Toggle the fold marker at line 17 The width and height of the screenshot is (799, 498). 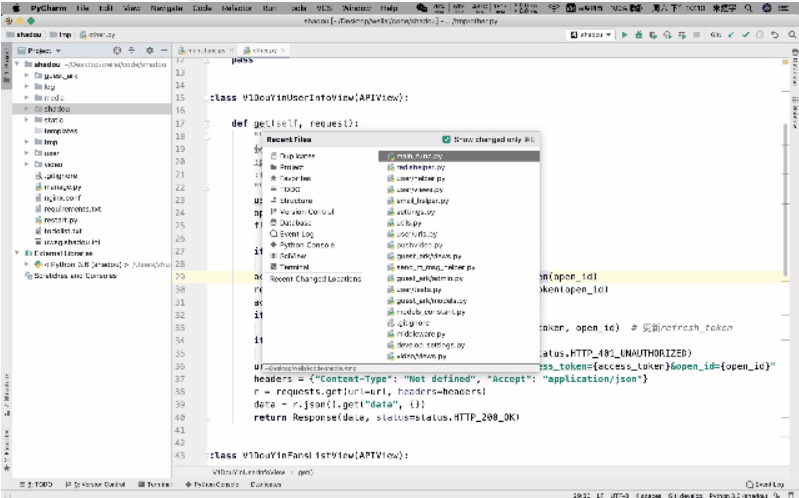pos(207,123)
